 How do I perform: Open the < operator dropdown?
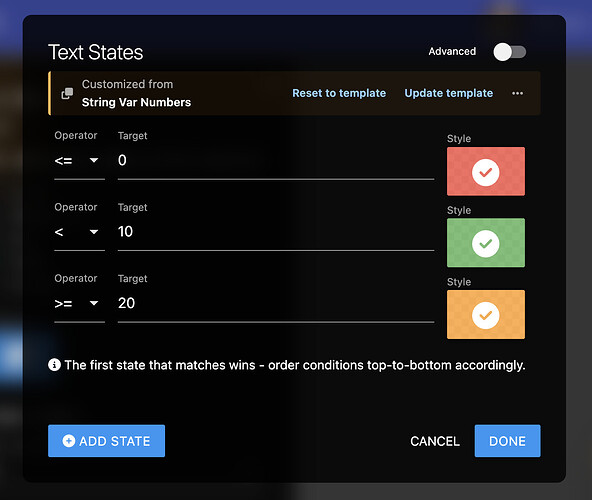(x=79, y=232)
